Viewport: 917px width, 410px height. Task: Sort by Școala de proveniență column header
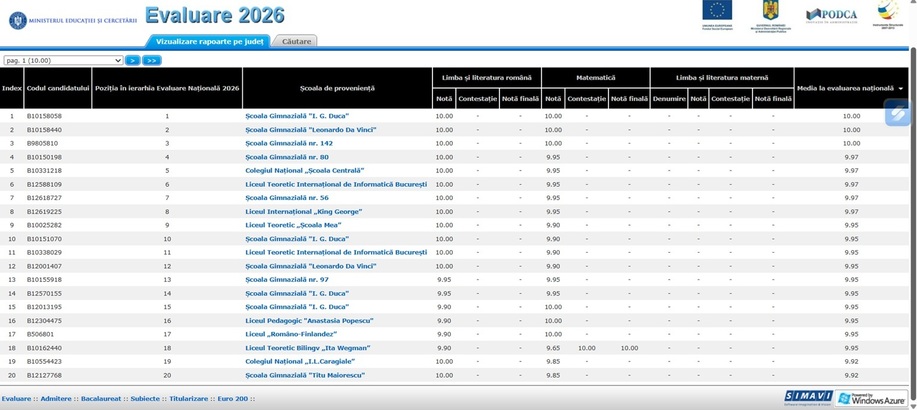pos(337,88)
